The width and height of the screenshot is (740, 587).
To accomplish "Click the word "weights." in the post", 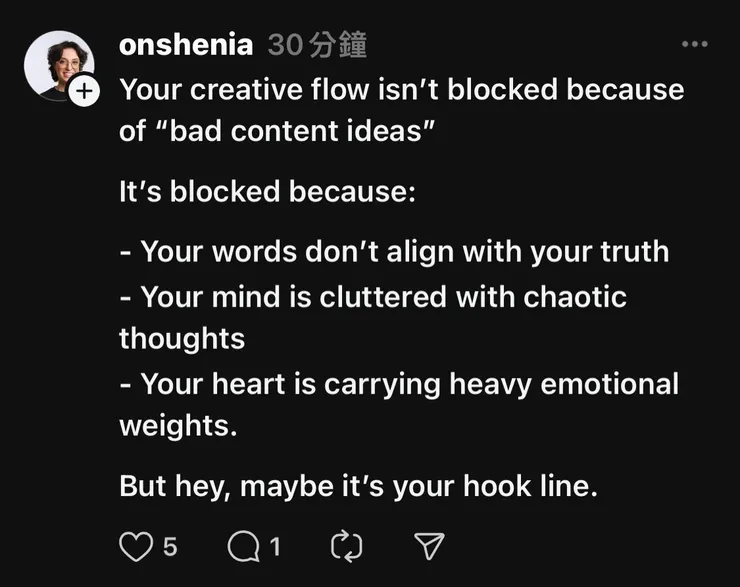I will [179, 425].
